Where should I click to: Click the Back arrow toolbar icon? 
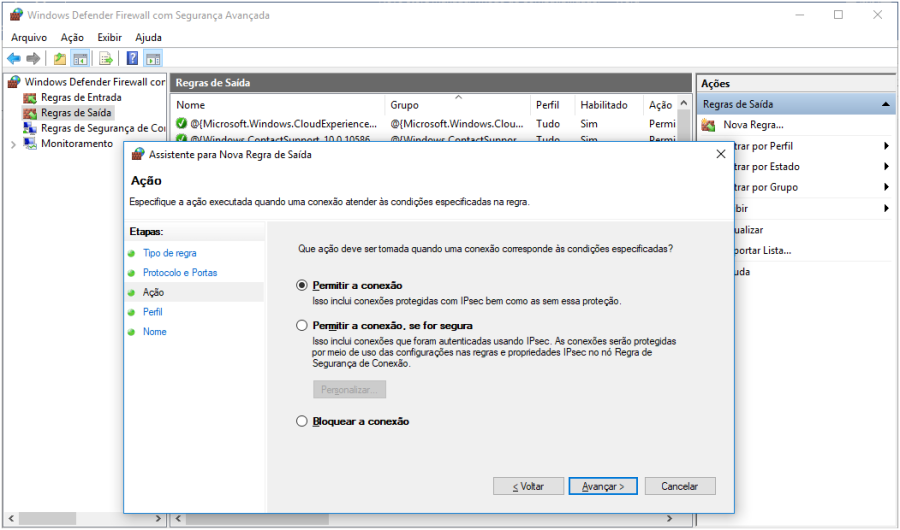[14, 59]
